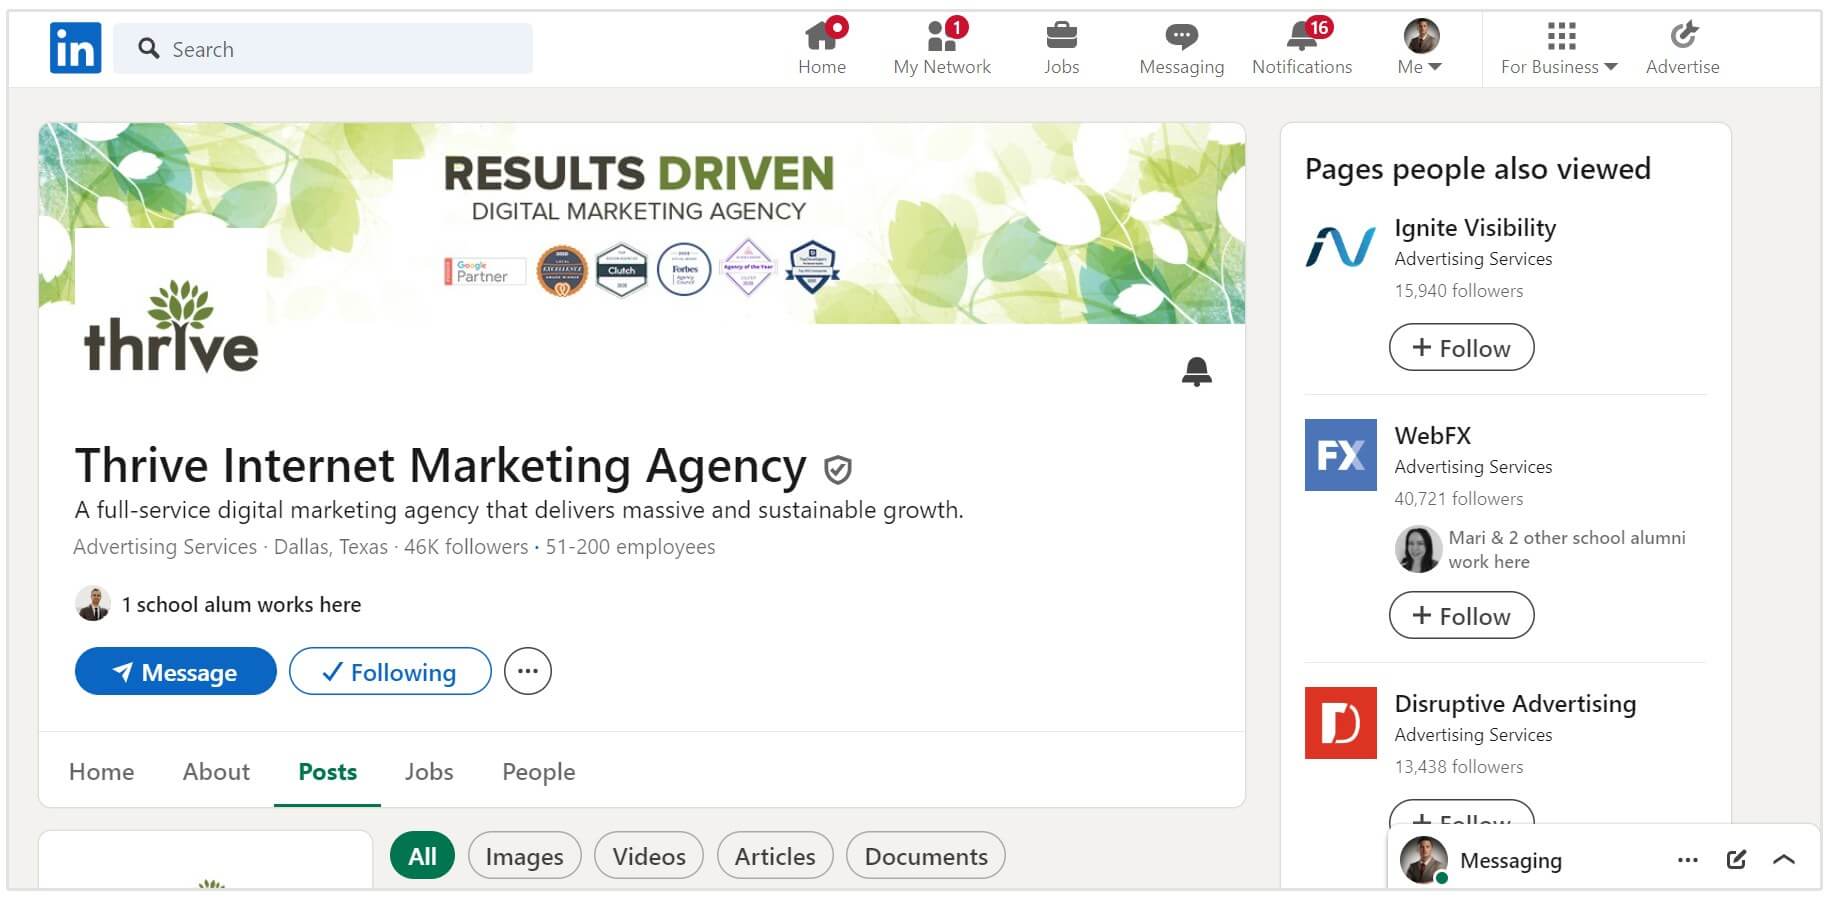Click the Advertise icon
The image size is (1830, 900).
pyautogui.click(x=1683, y=37)
